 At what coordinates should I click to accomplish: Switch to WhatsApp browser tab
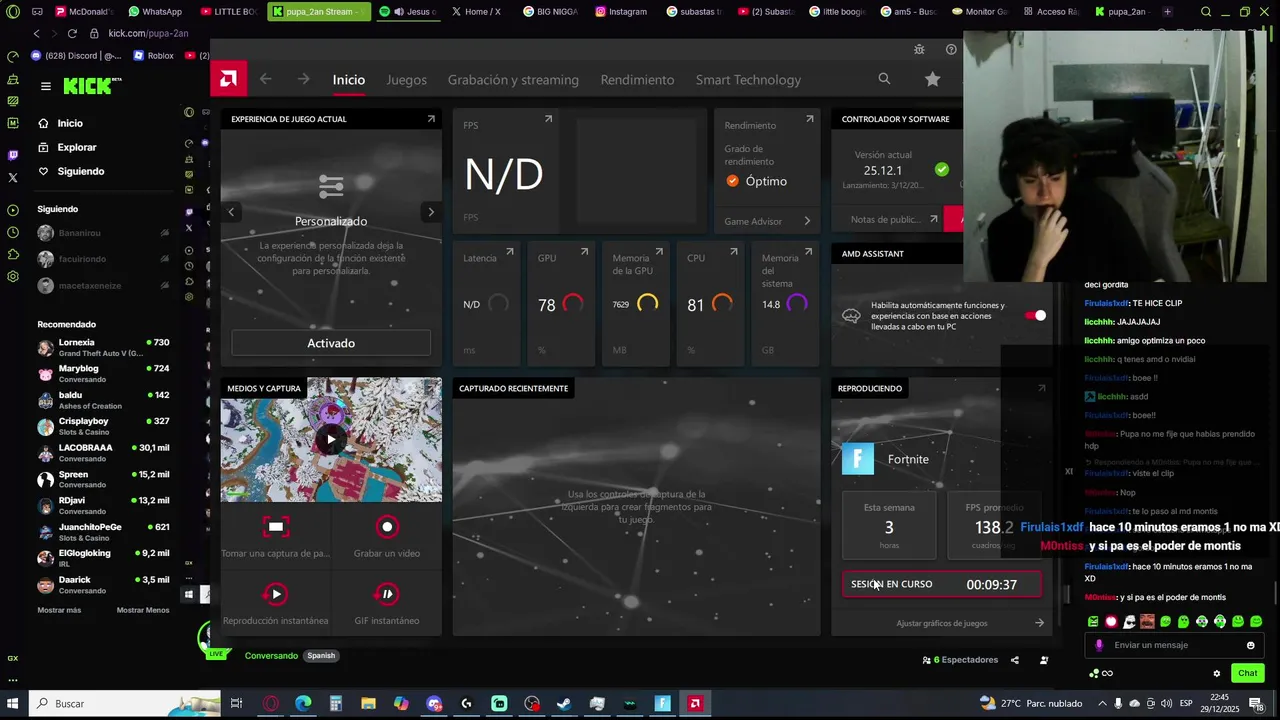[155, 12]
